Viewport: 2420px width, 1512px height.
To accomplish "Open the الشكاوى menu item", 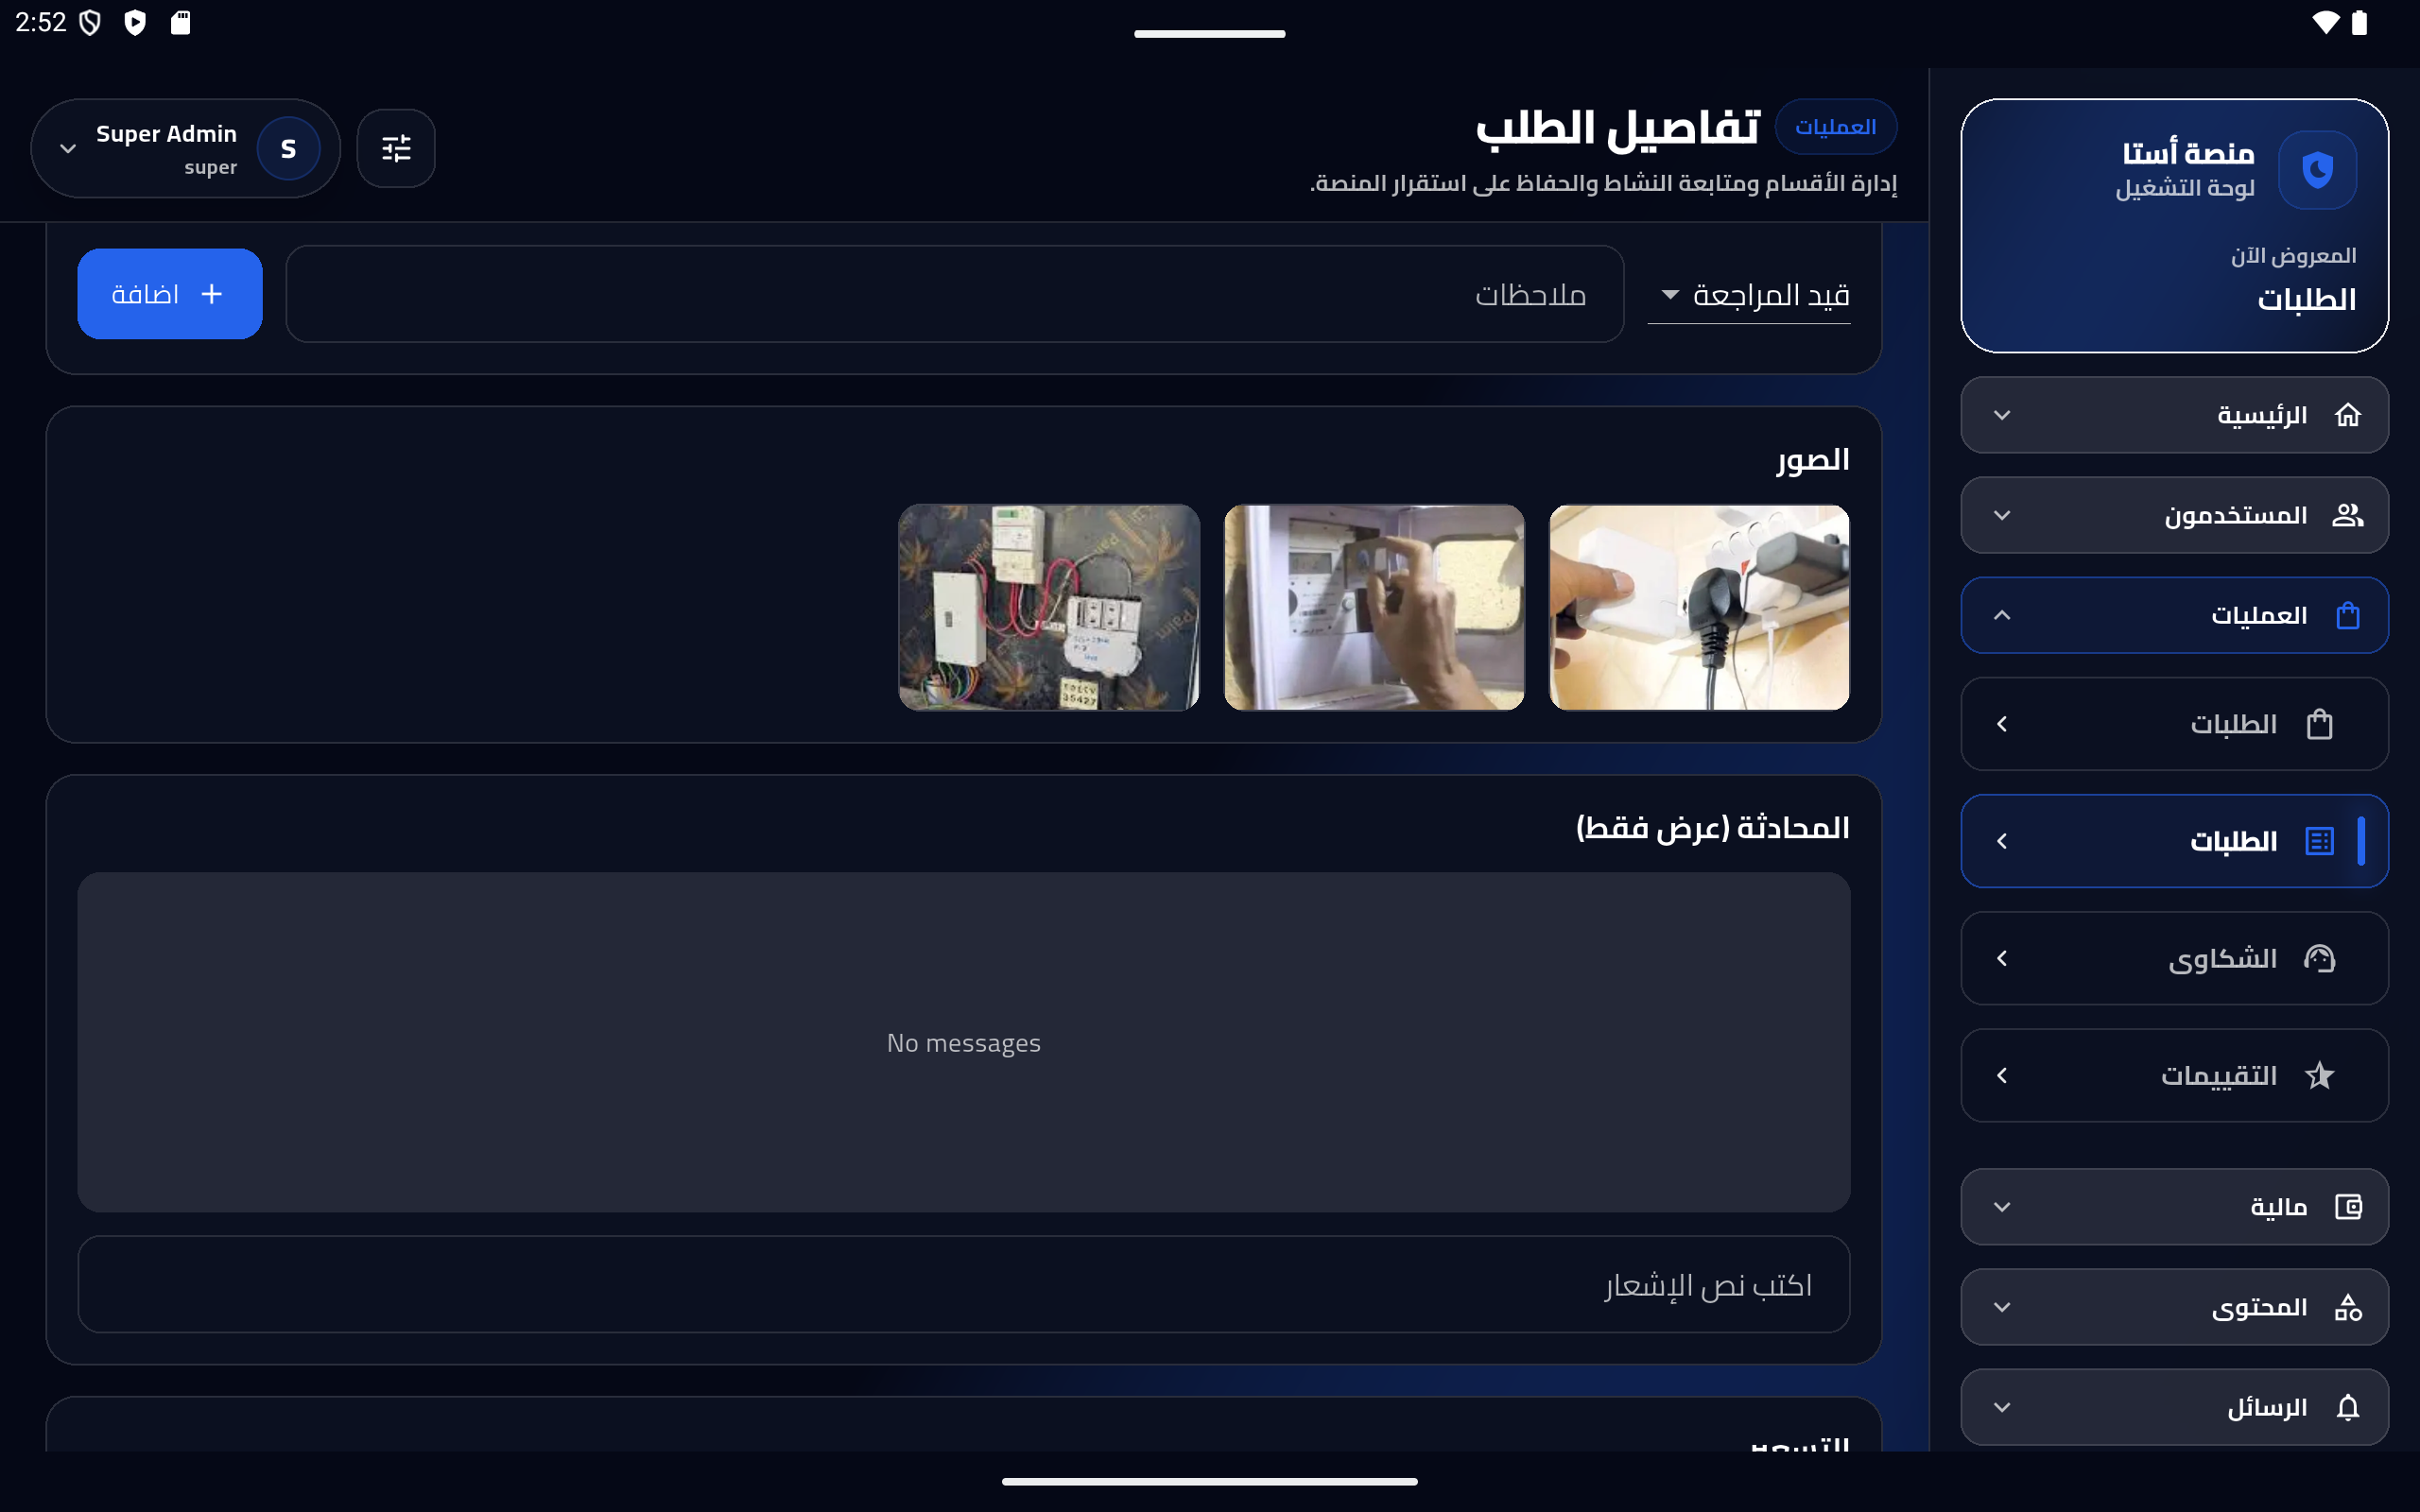I will point(2174,958).
